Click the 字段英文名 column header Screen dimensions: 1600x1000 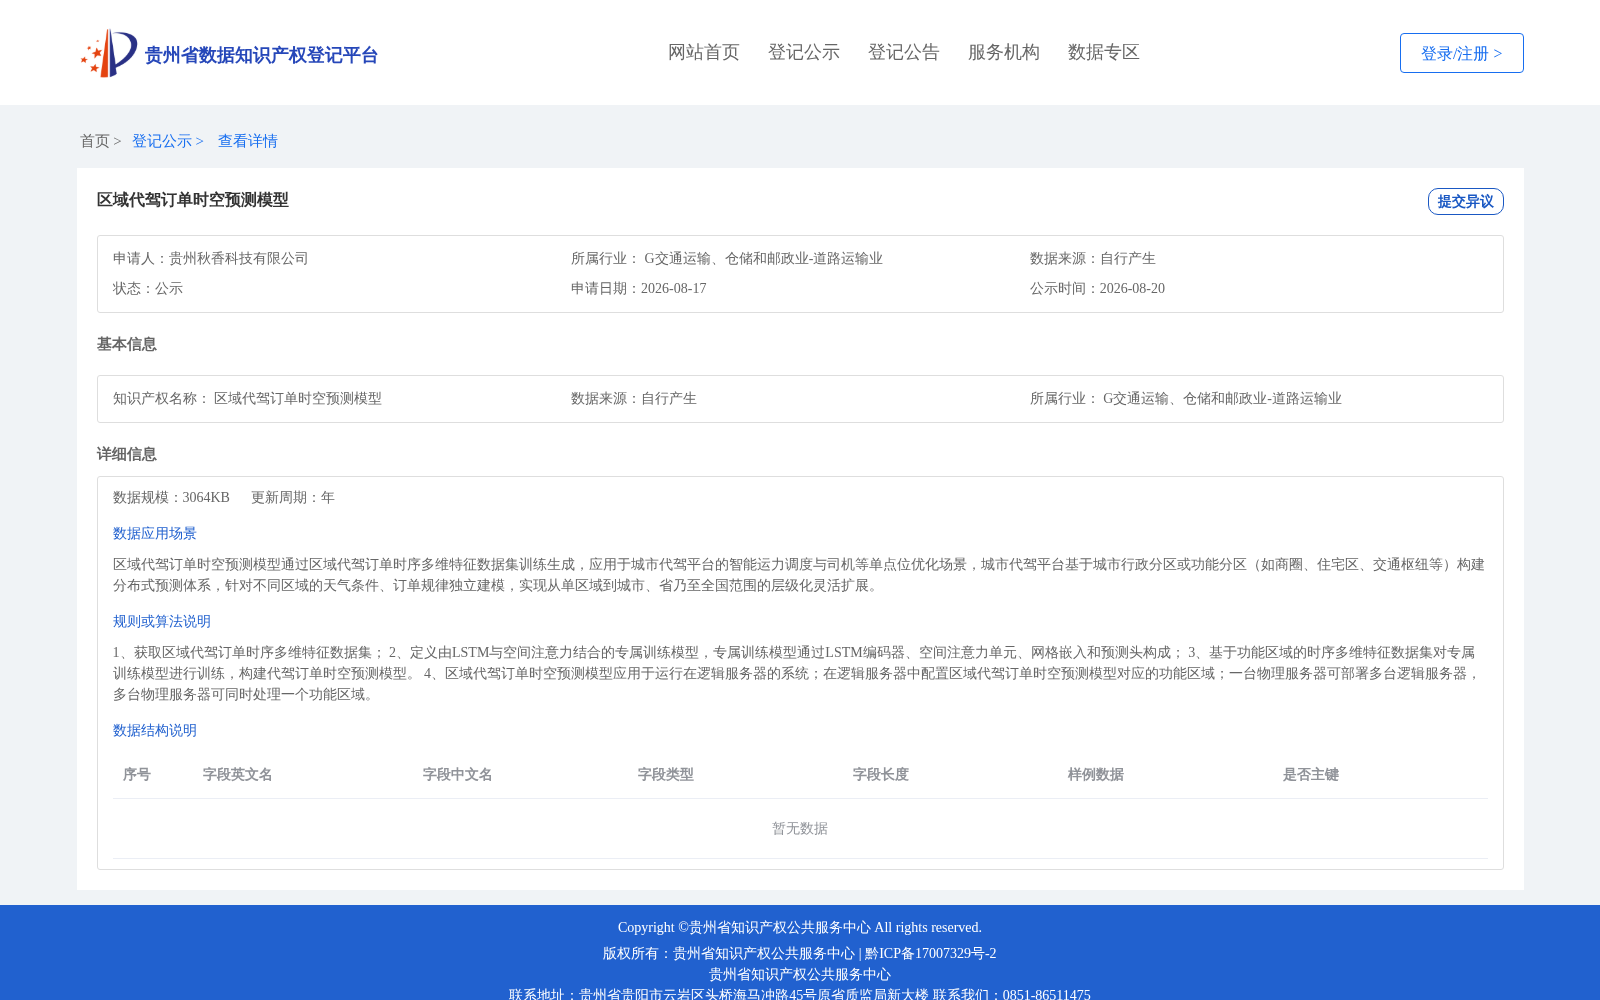click(238, 774)
